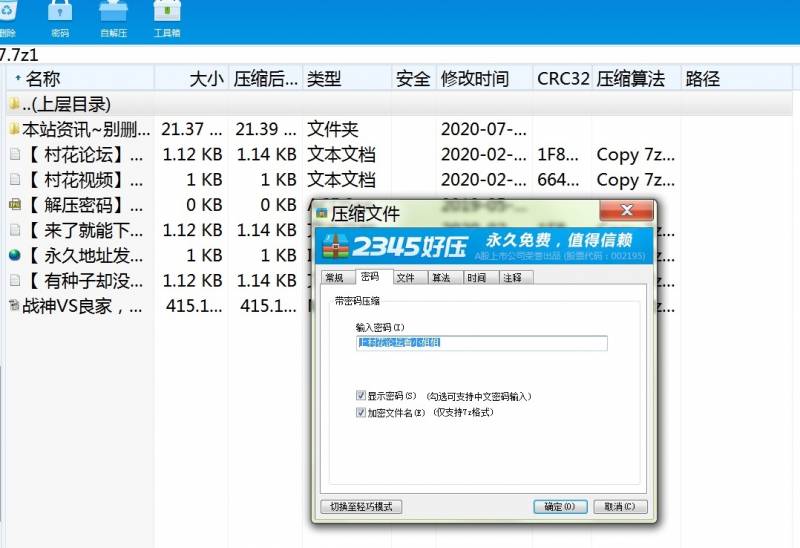Select the 【有种子却没... file name
The height and width of the screenshot is (548, 800).
point(84,281)
